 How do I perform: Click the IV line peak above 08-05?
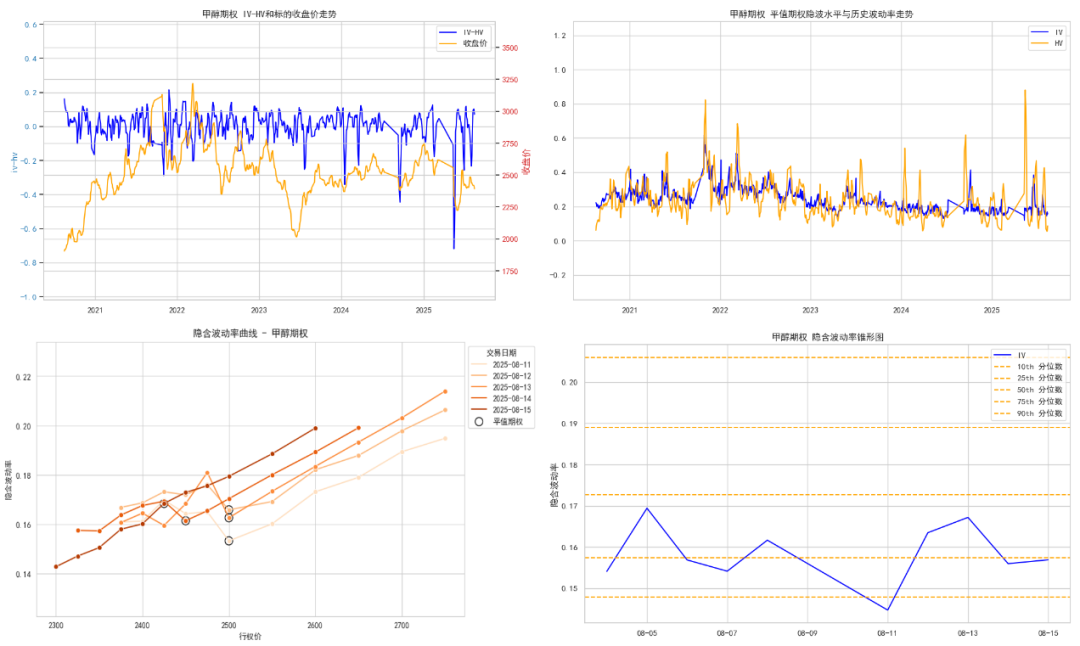pyautogui.click(x=647, y=508)
